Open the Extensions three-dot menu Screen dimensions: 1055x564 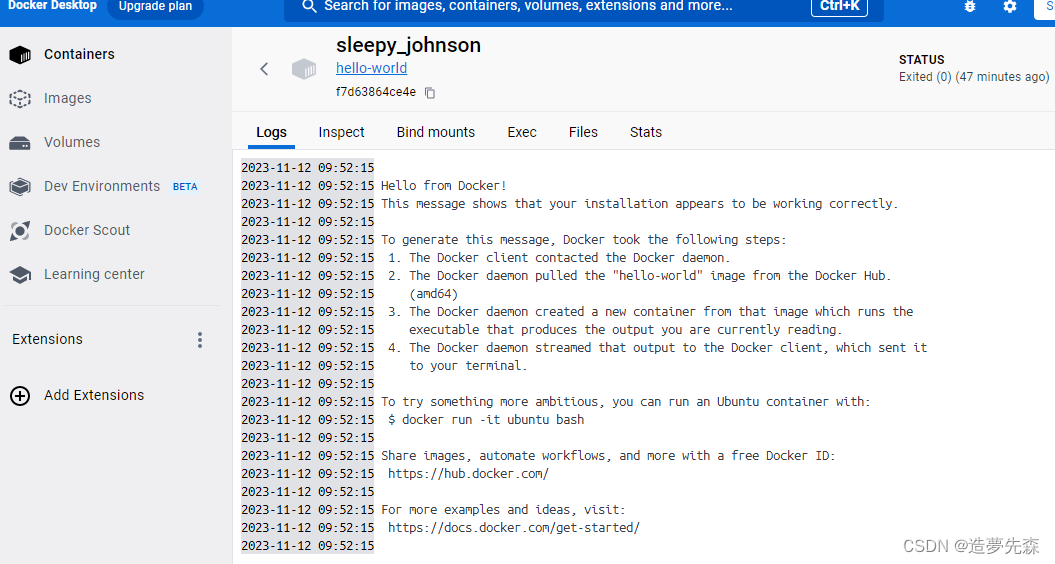click(200, 340)
